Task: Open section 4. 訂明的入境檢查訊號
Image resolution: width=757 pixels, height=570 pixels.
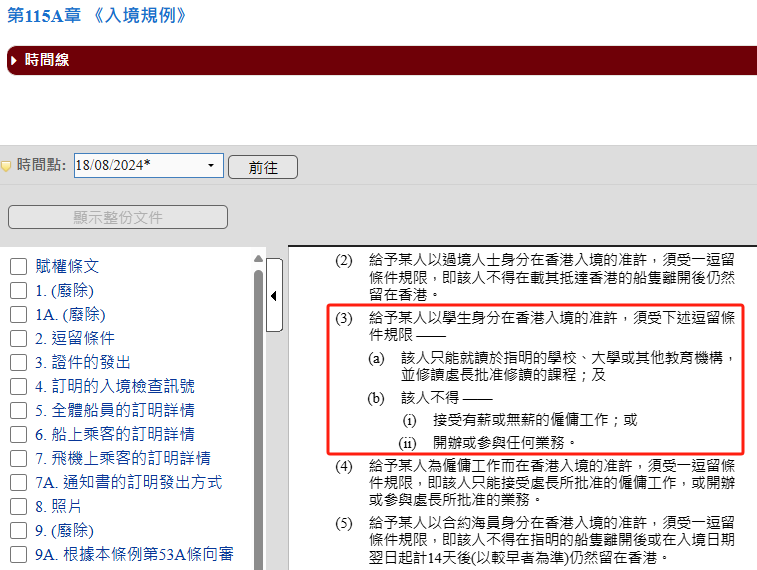Action: (115, 386)
